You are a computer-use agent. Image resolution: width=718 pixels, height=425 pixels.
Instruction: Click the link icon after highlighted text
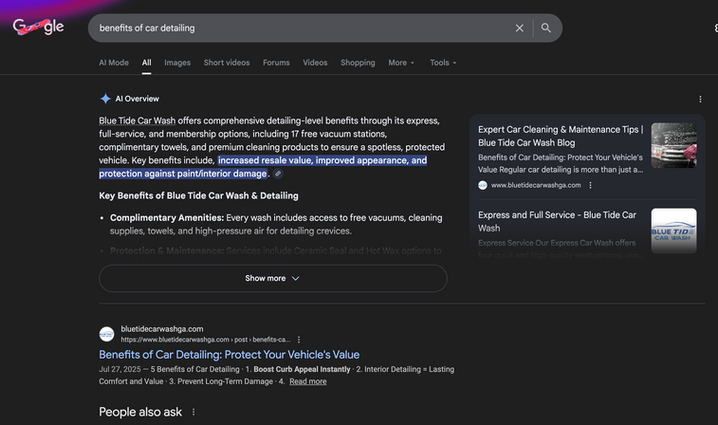point(277,174)
